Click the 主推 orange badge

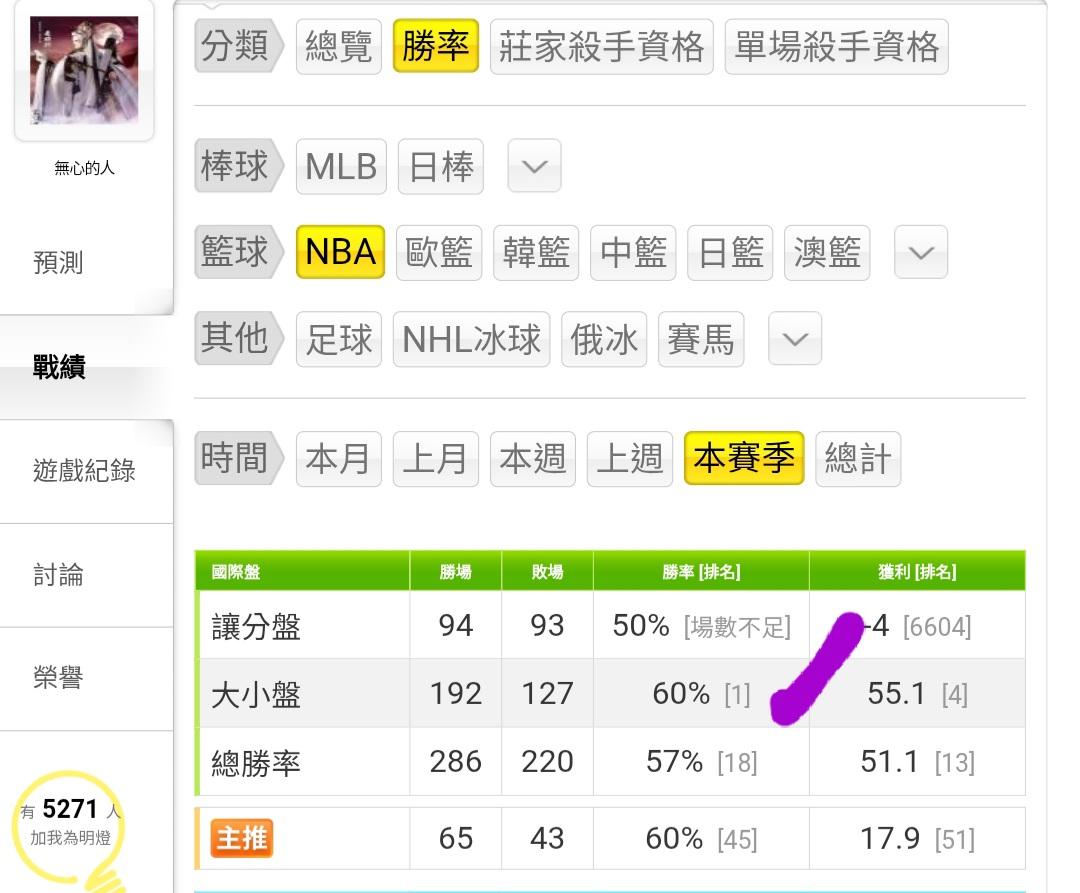pyautogui.click(x=242, y=838)
